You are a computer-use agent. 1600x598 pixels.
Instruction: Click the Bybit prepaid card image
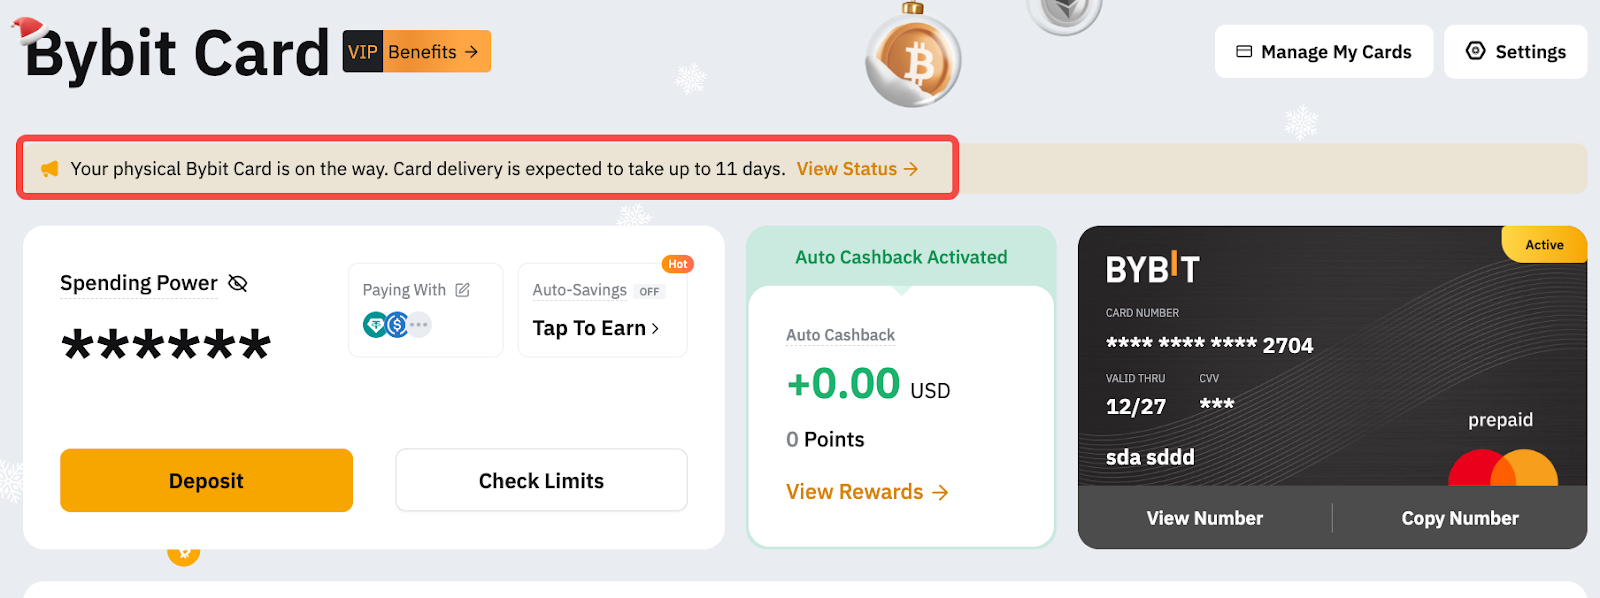pos(1330,360)
